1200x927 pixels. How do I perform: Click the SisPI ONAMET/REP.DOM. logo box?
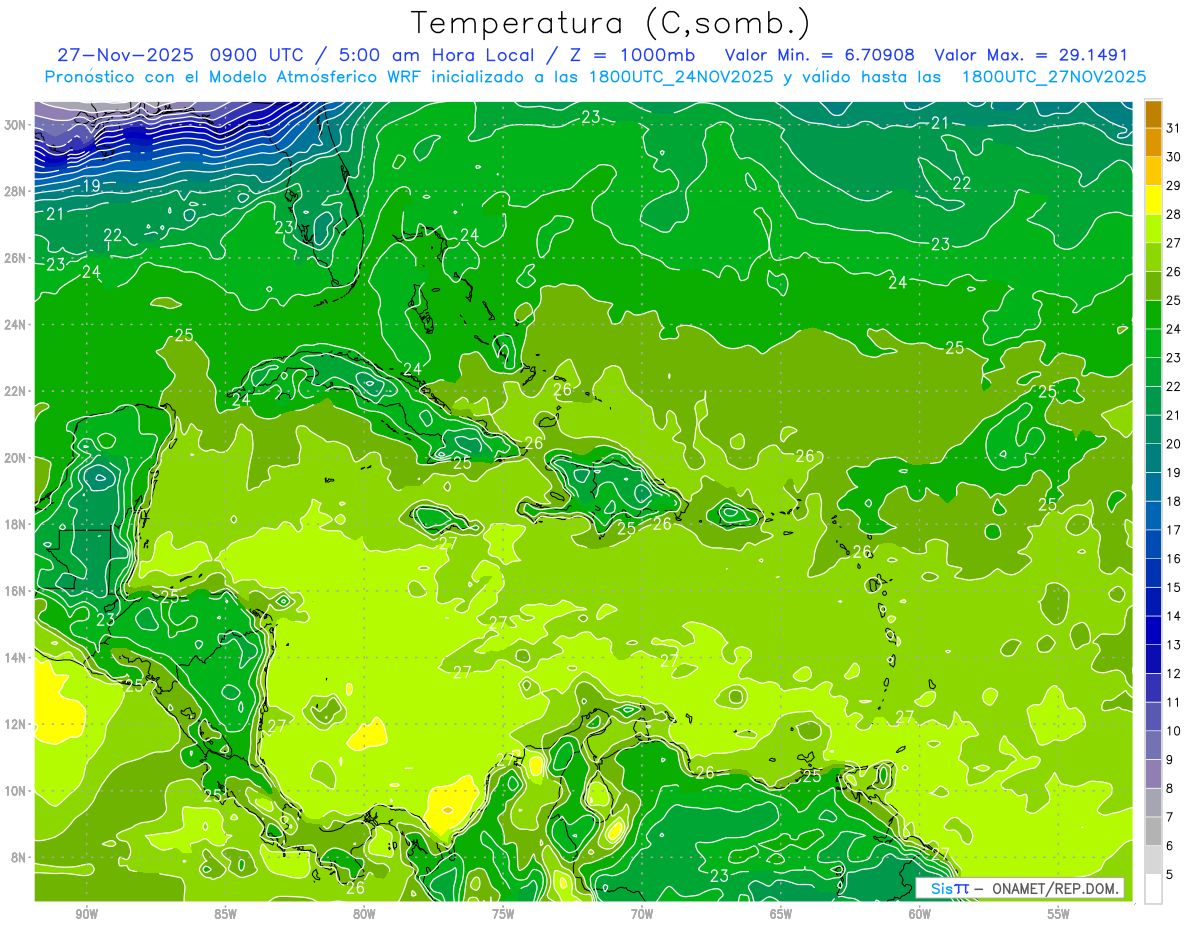click(1020, 888)
